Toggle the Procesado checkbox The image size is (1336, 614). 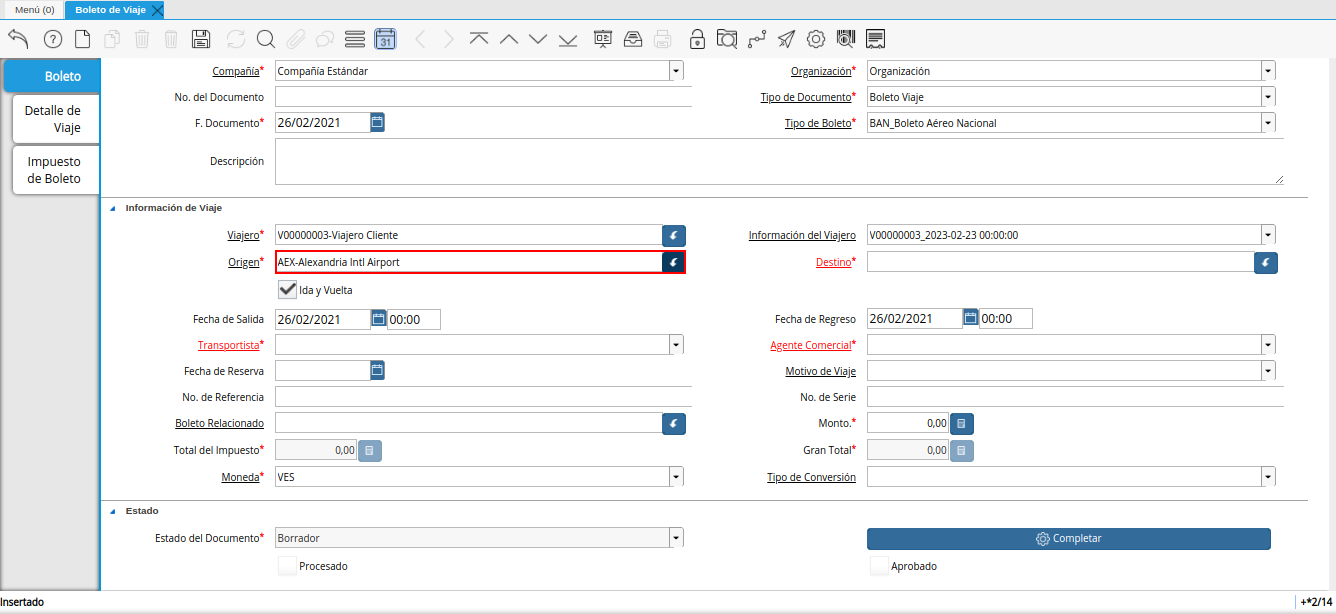[287, 566]
